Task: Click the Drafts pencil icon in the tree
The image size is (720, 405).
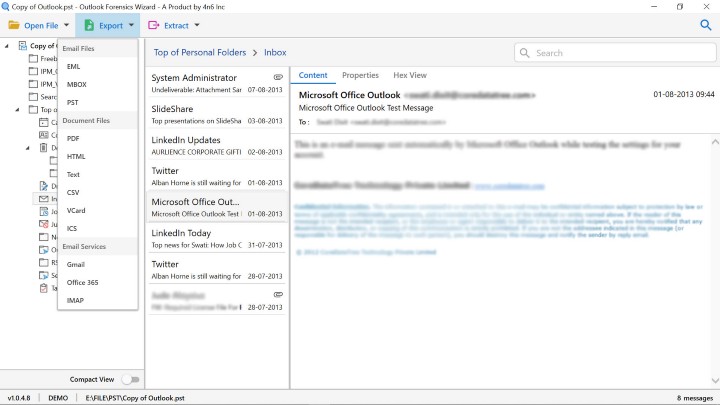Action: (44, 186)
